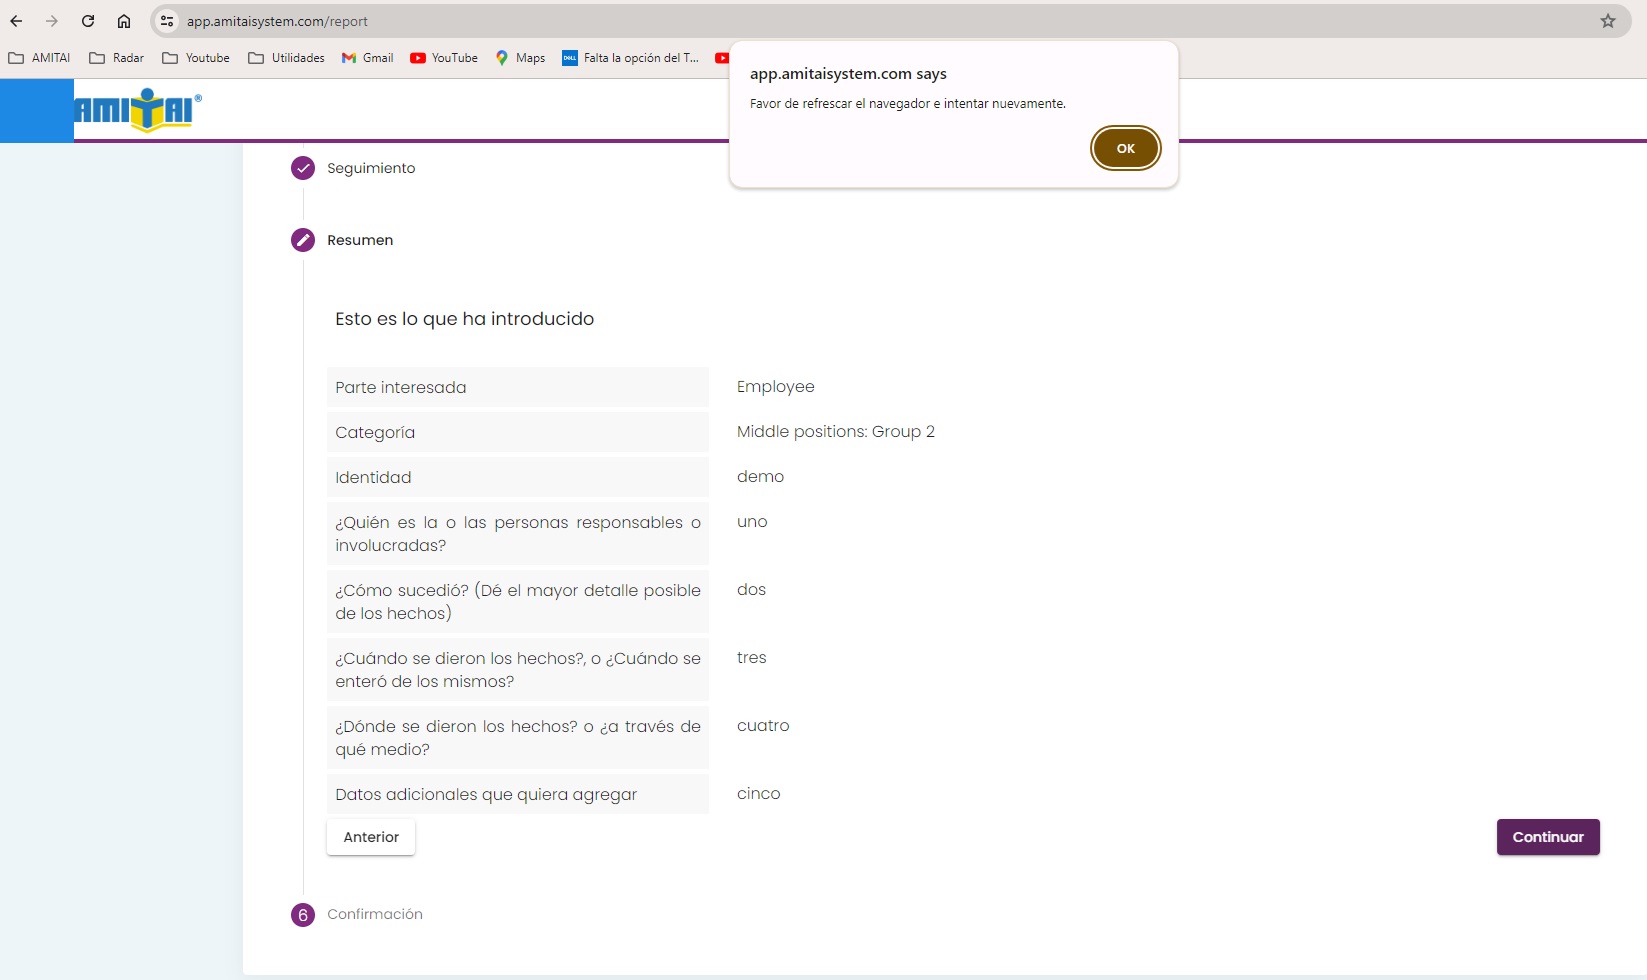Click the browser back arrow

pos(16,21)
